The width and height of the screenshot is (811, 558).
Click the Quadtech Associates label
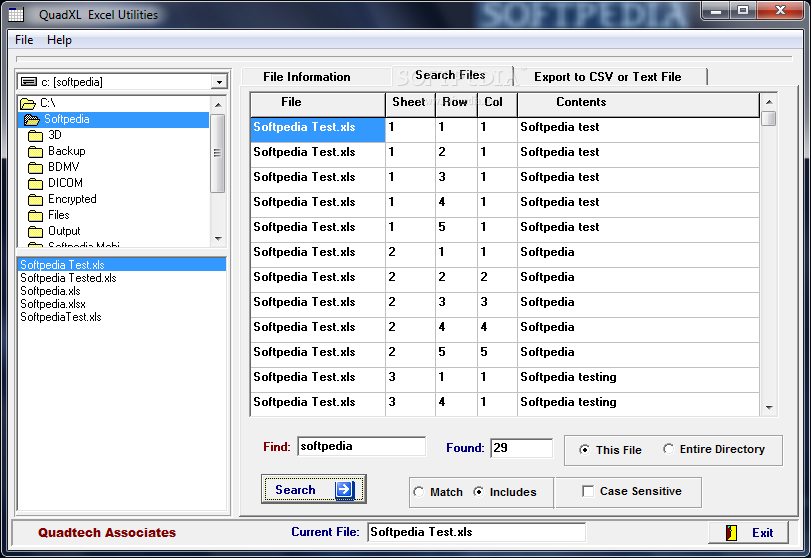107,533
